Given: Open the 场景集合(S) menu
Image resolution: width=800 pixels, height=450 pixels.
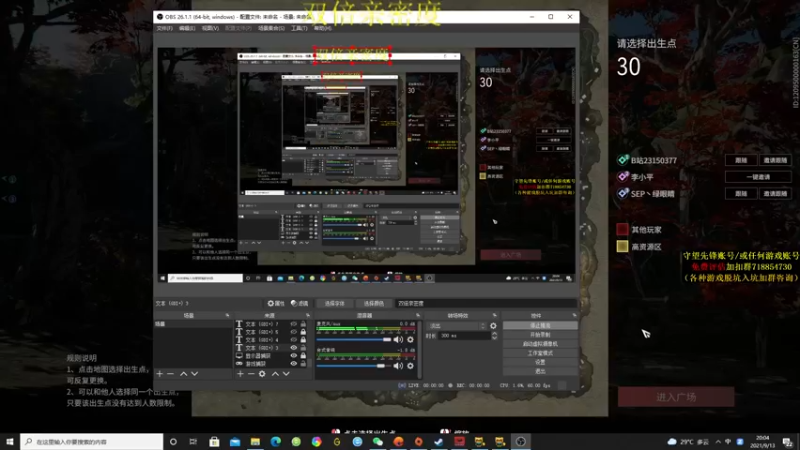Looking at the screenshot, I should [271, 29].
